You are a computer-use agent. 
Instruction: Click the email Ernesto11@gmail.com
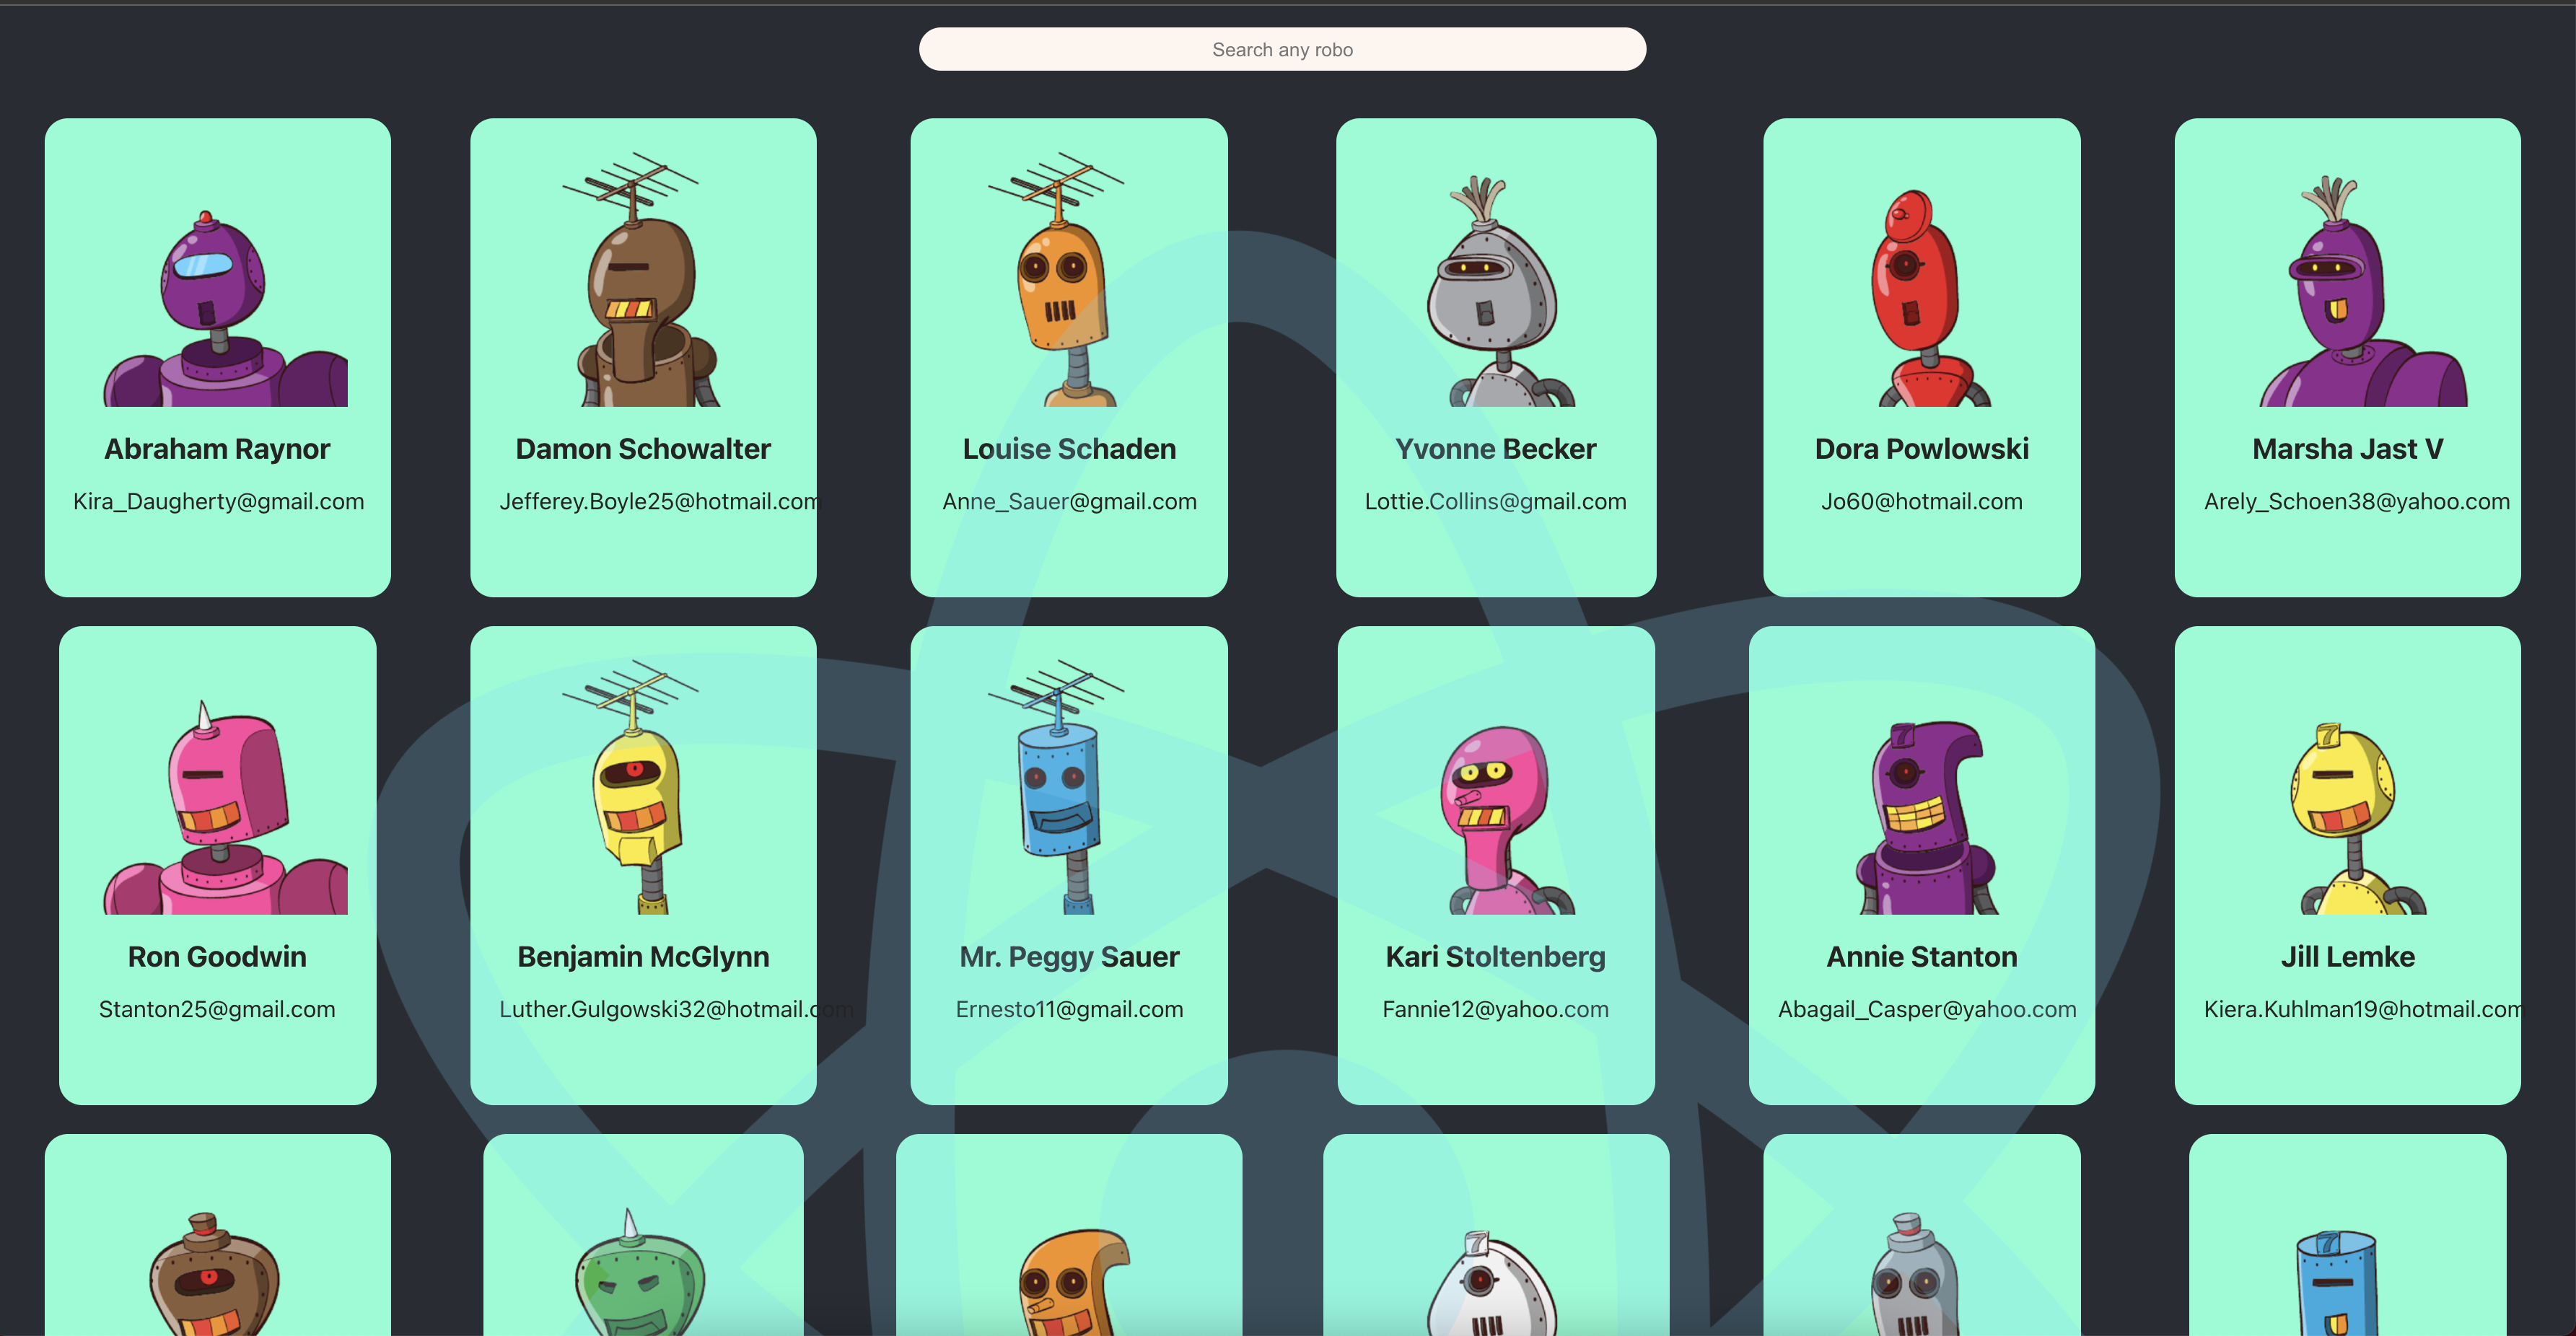pyautogui.click(x=1069, y=1009)
